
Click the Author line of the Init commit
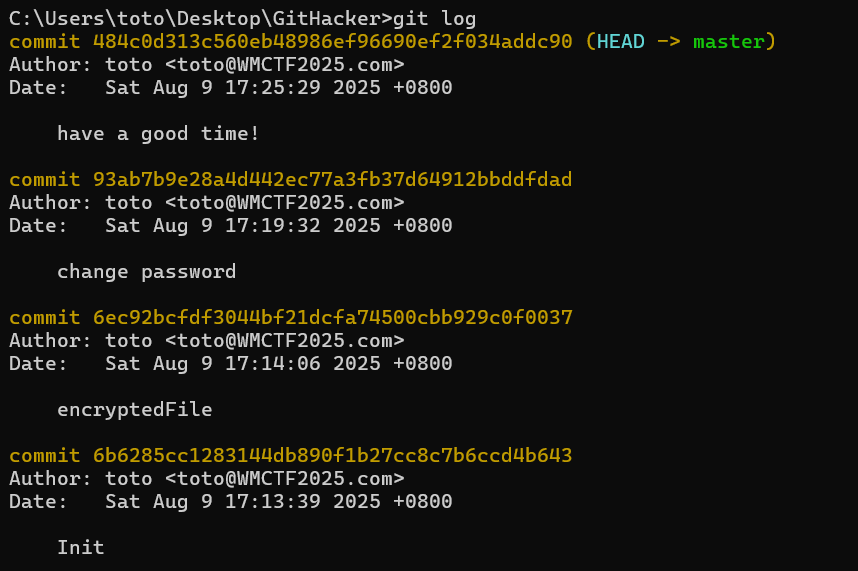coord(206,479)
